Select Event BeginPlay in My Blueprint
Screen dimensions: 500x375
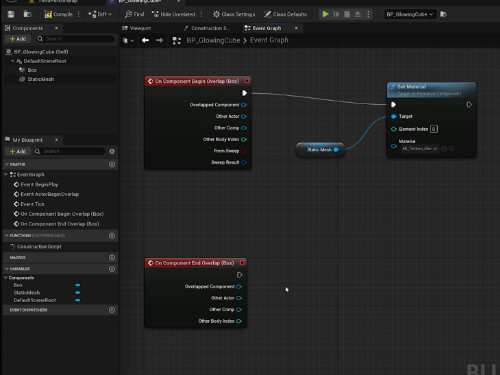(x=35, y=184)
